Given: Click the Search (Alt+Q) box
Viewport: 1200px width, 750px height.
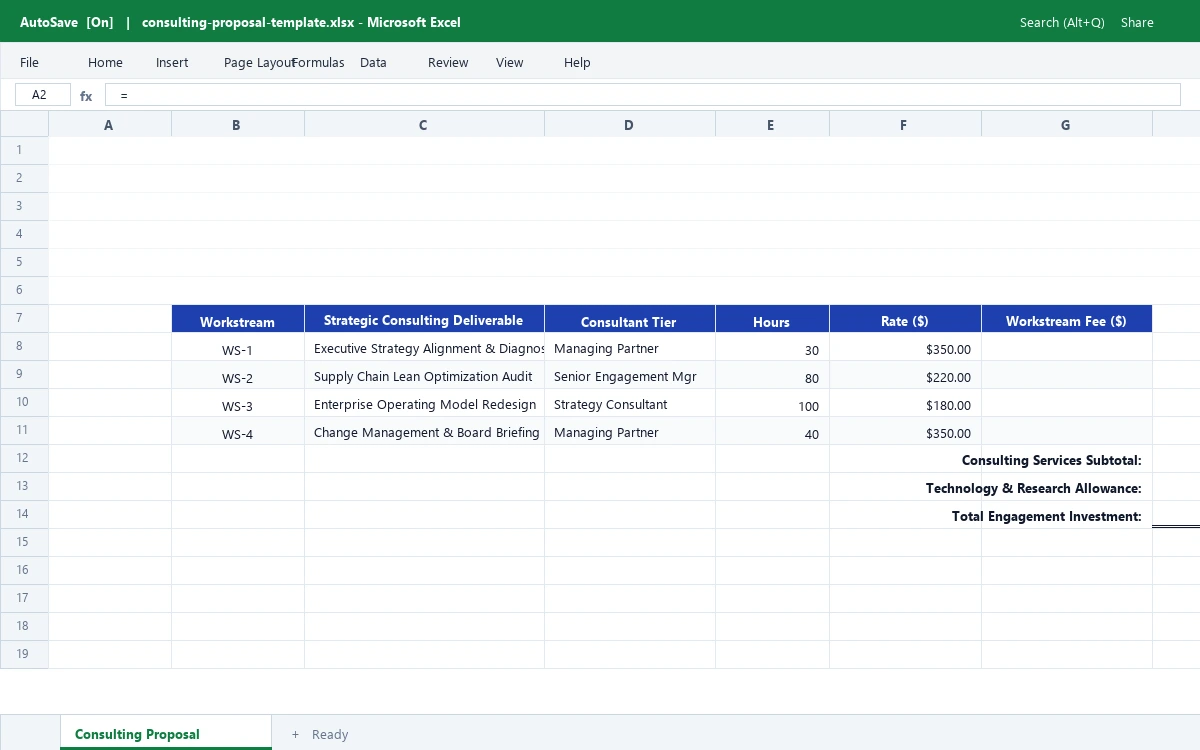Looking at the screenshot, I should point(1062,22).
